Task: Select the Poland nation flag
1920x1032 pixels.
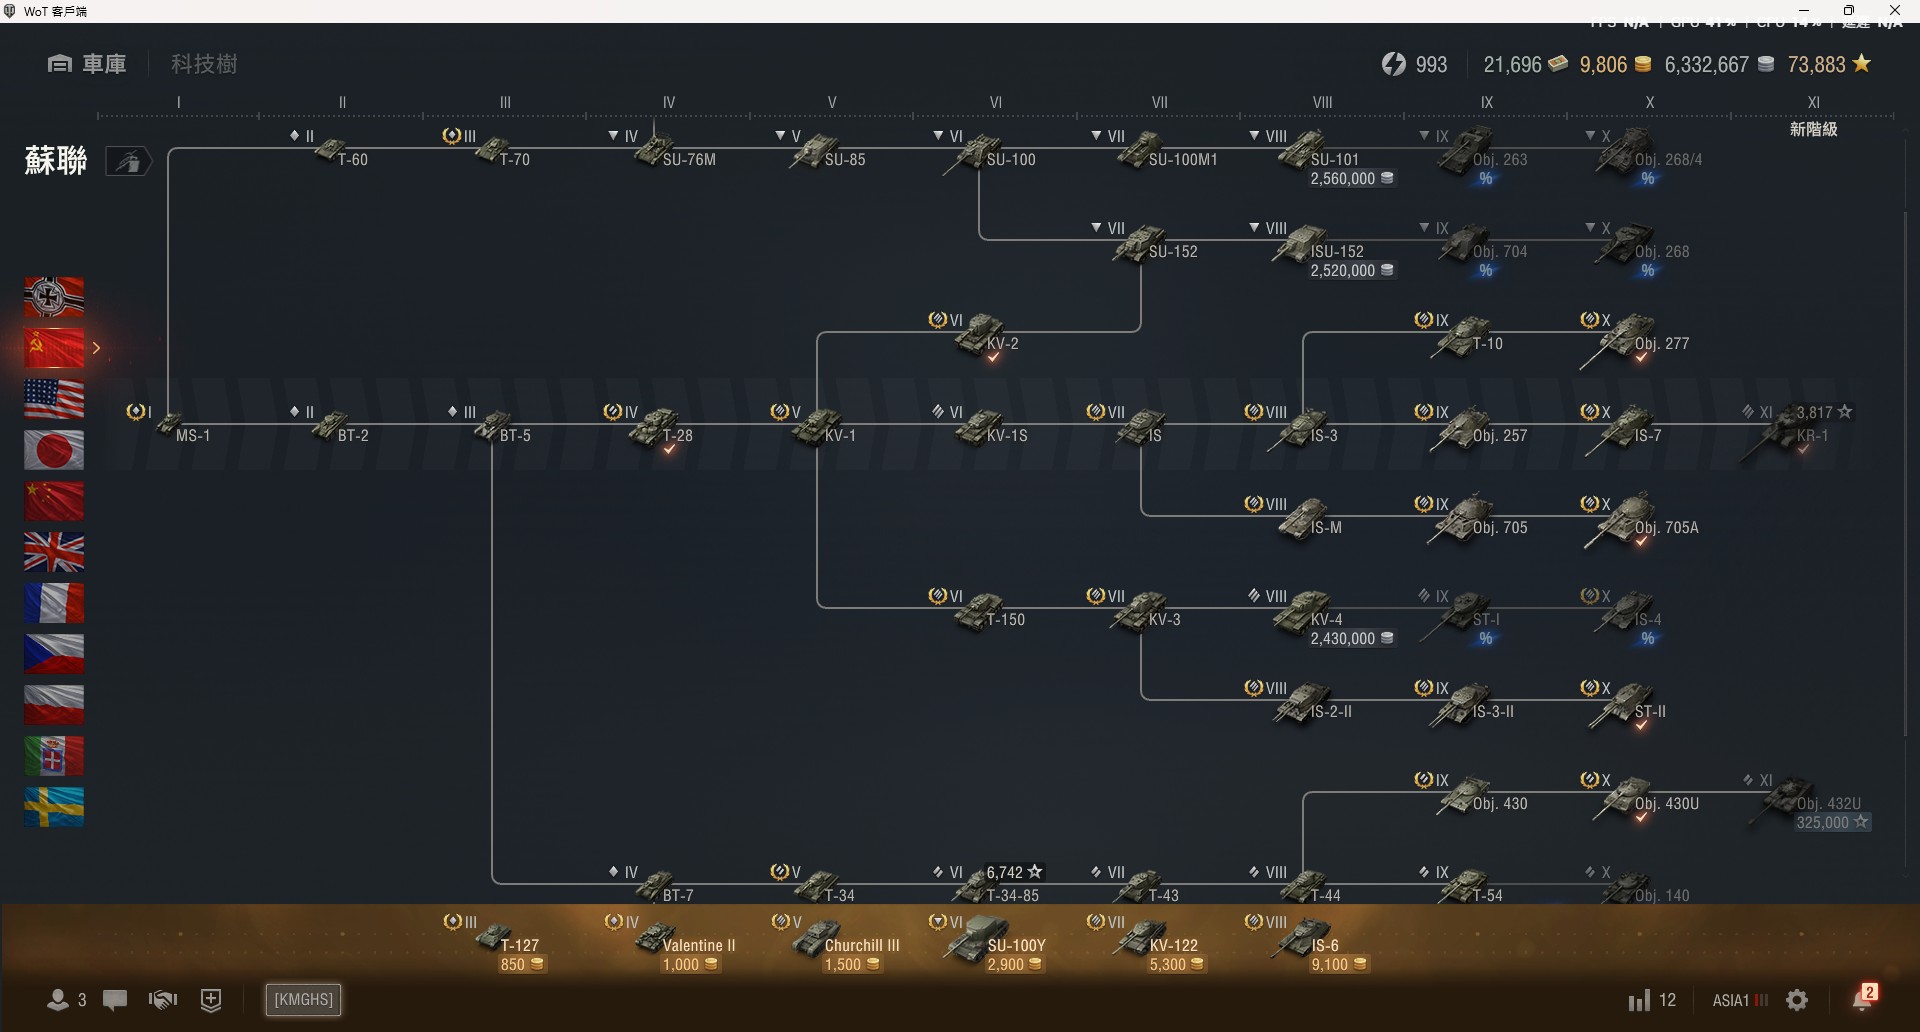Action: tap(54, 705)
